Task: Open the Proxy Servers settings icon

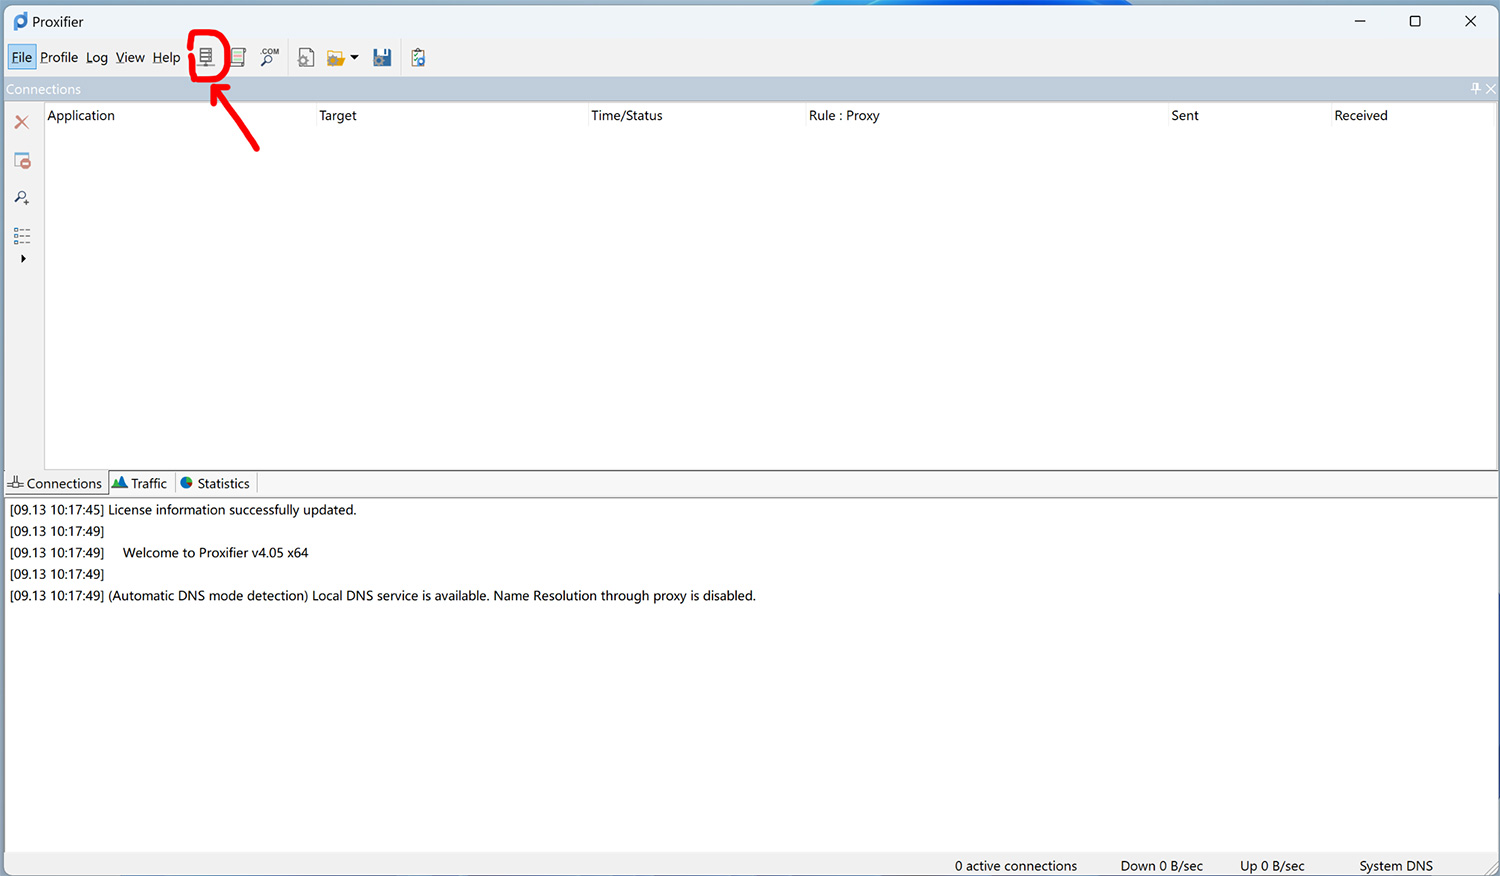Action: [x=206, y=57]
